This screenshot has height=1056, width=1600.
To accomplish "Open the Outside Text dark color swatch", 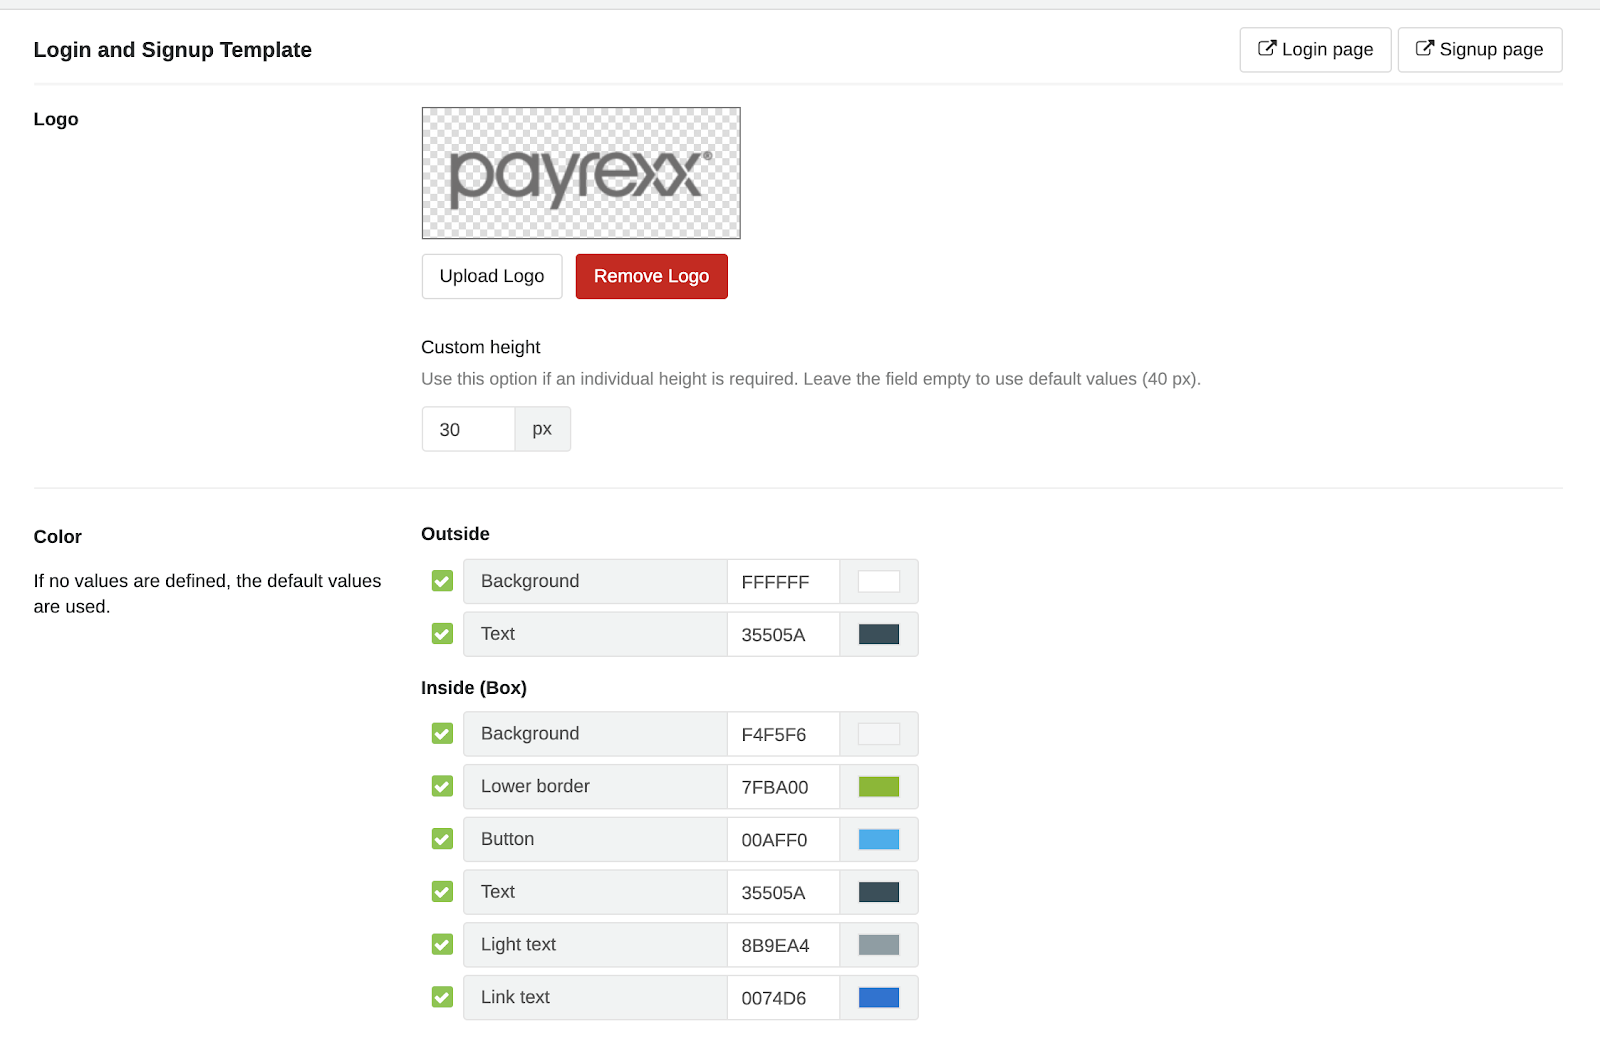I will [x=879, y=634].
